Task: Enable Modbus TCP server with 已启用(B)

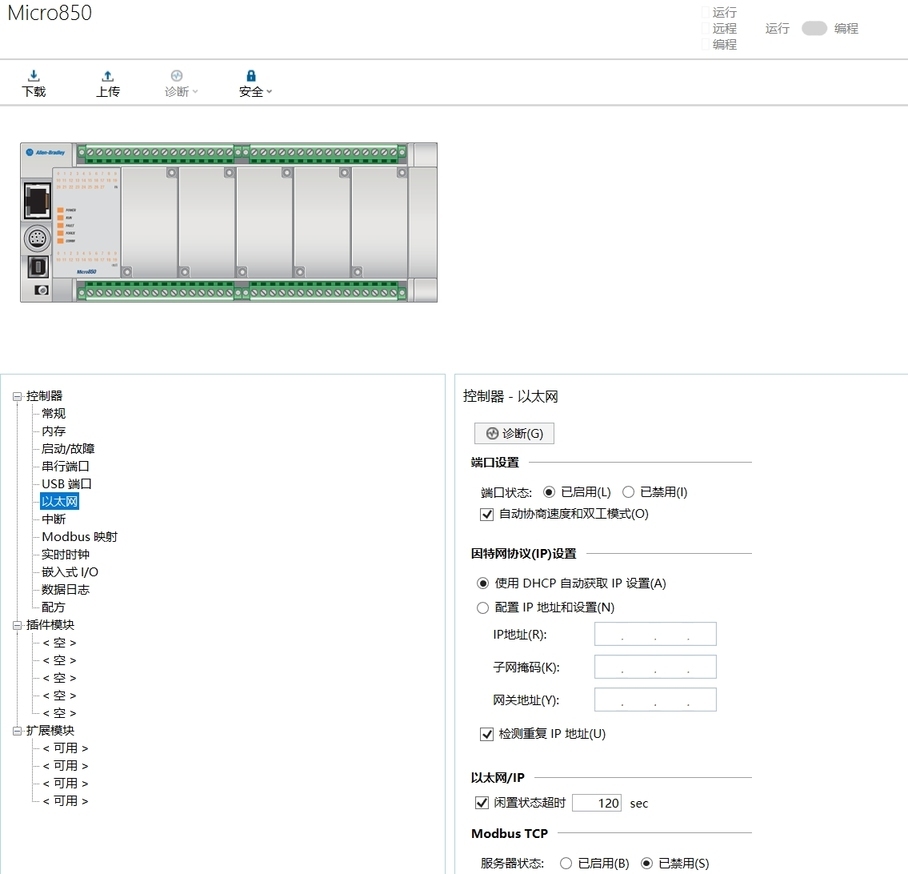Action: click(x=566, y=864)
